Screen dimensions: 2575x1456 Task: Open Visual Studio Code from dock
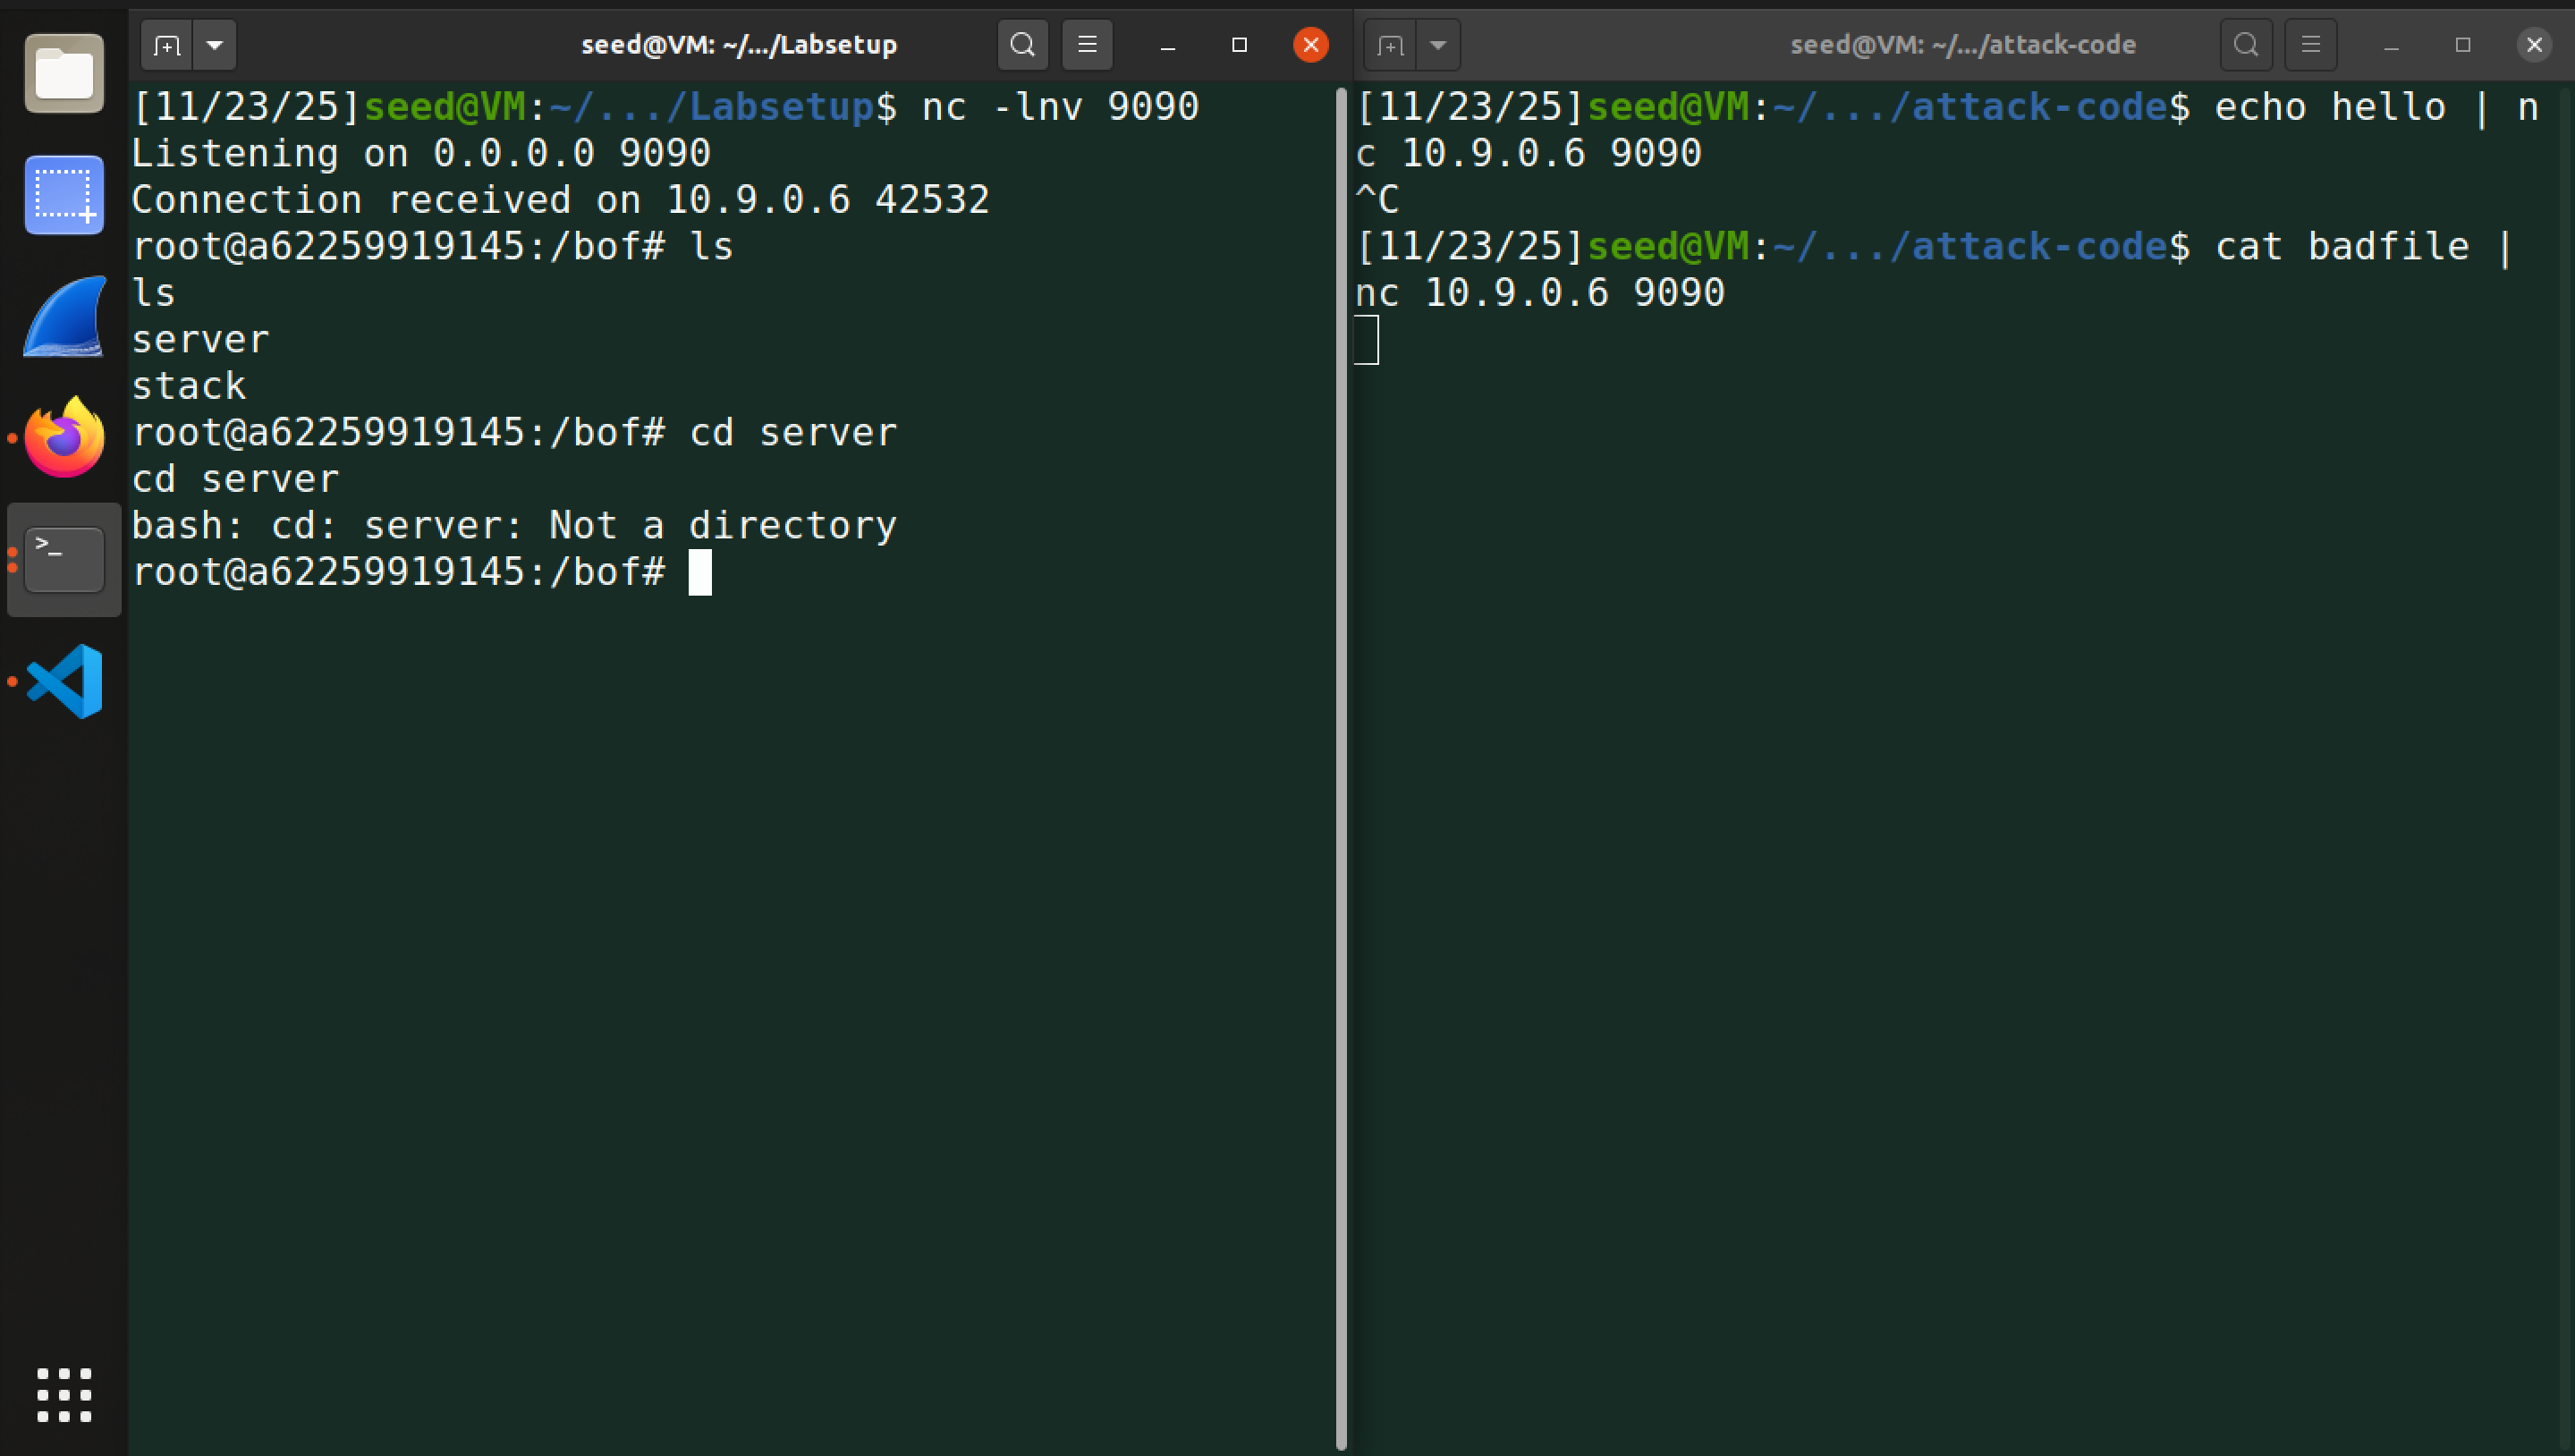(x=64, y=681)
